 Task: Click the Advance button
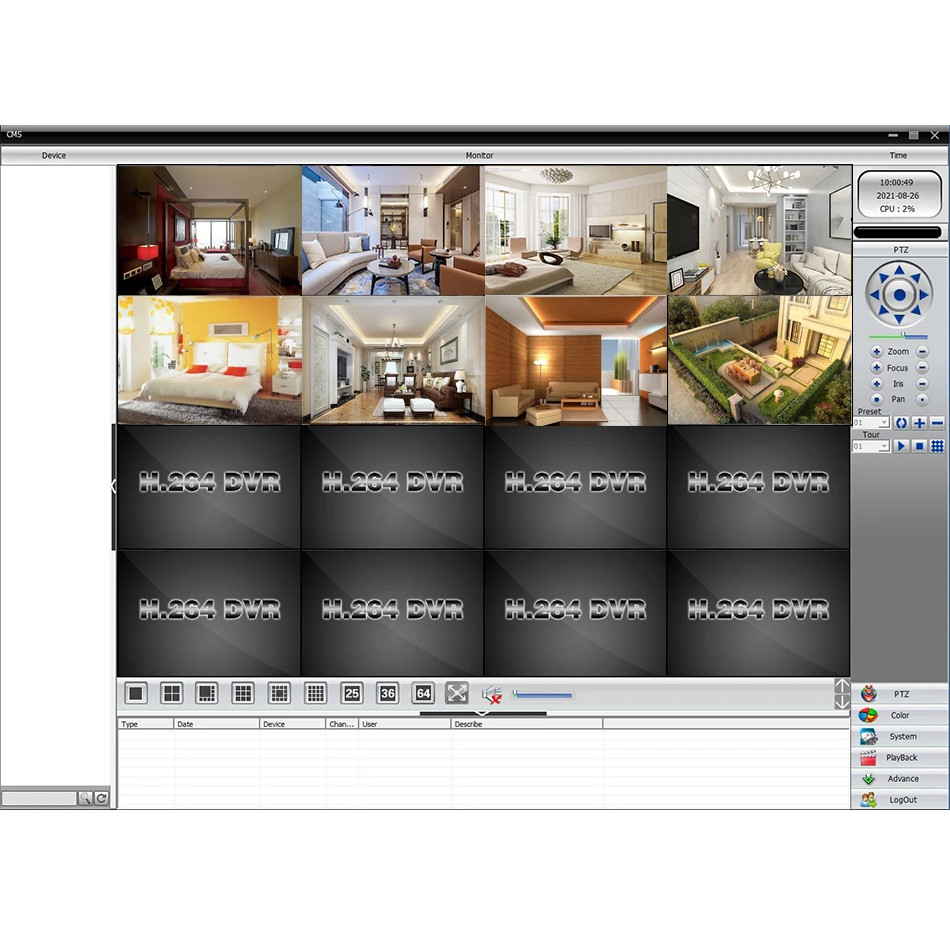(900, 779)
